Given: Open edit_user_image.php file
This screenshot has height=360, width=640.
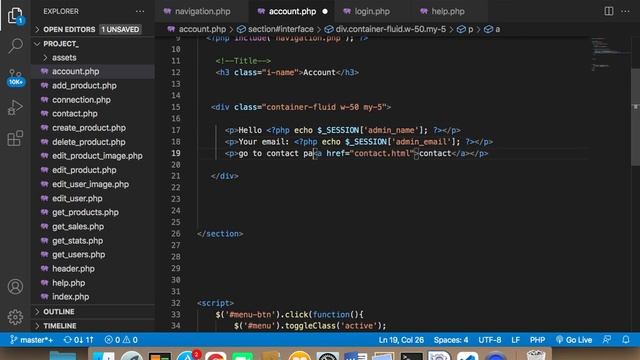Looking at the screenshot, I should click(93, 184).
